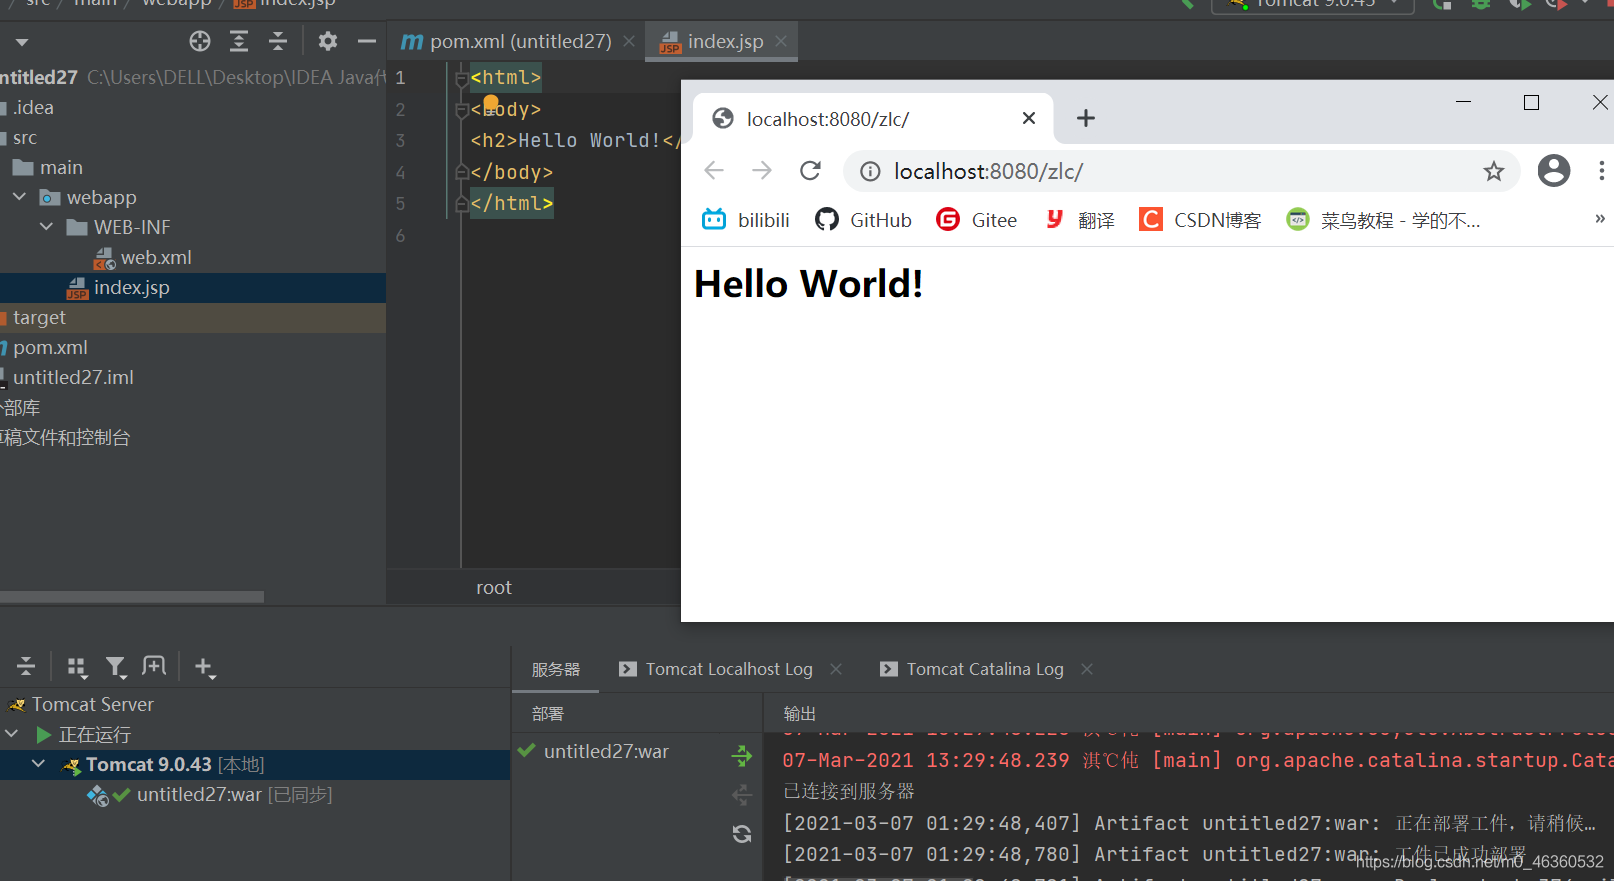
Task: Open Filter icon in Services toolbar
Action: coord(116,666)
